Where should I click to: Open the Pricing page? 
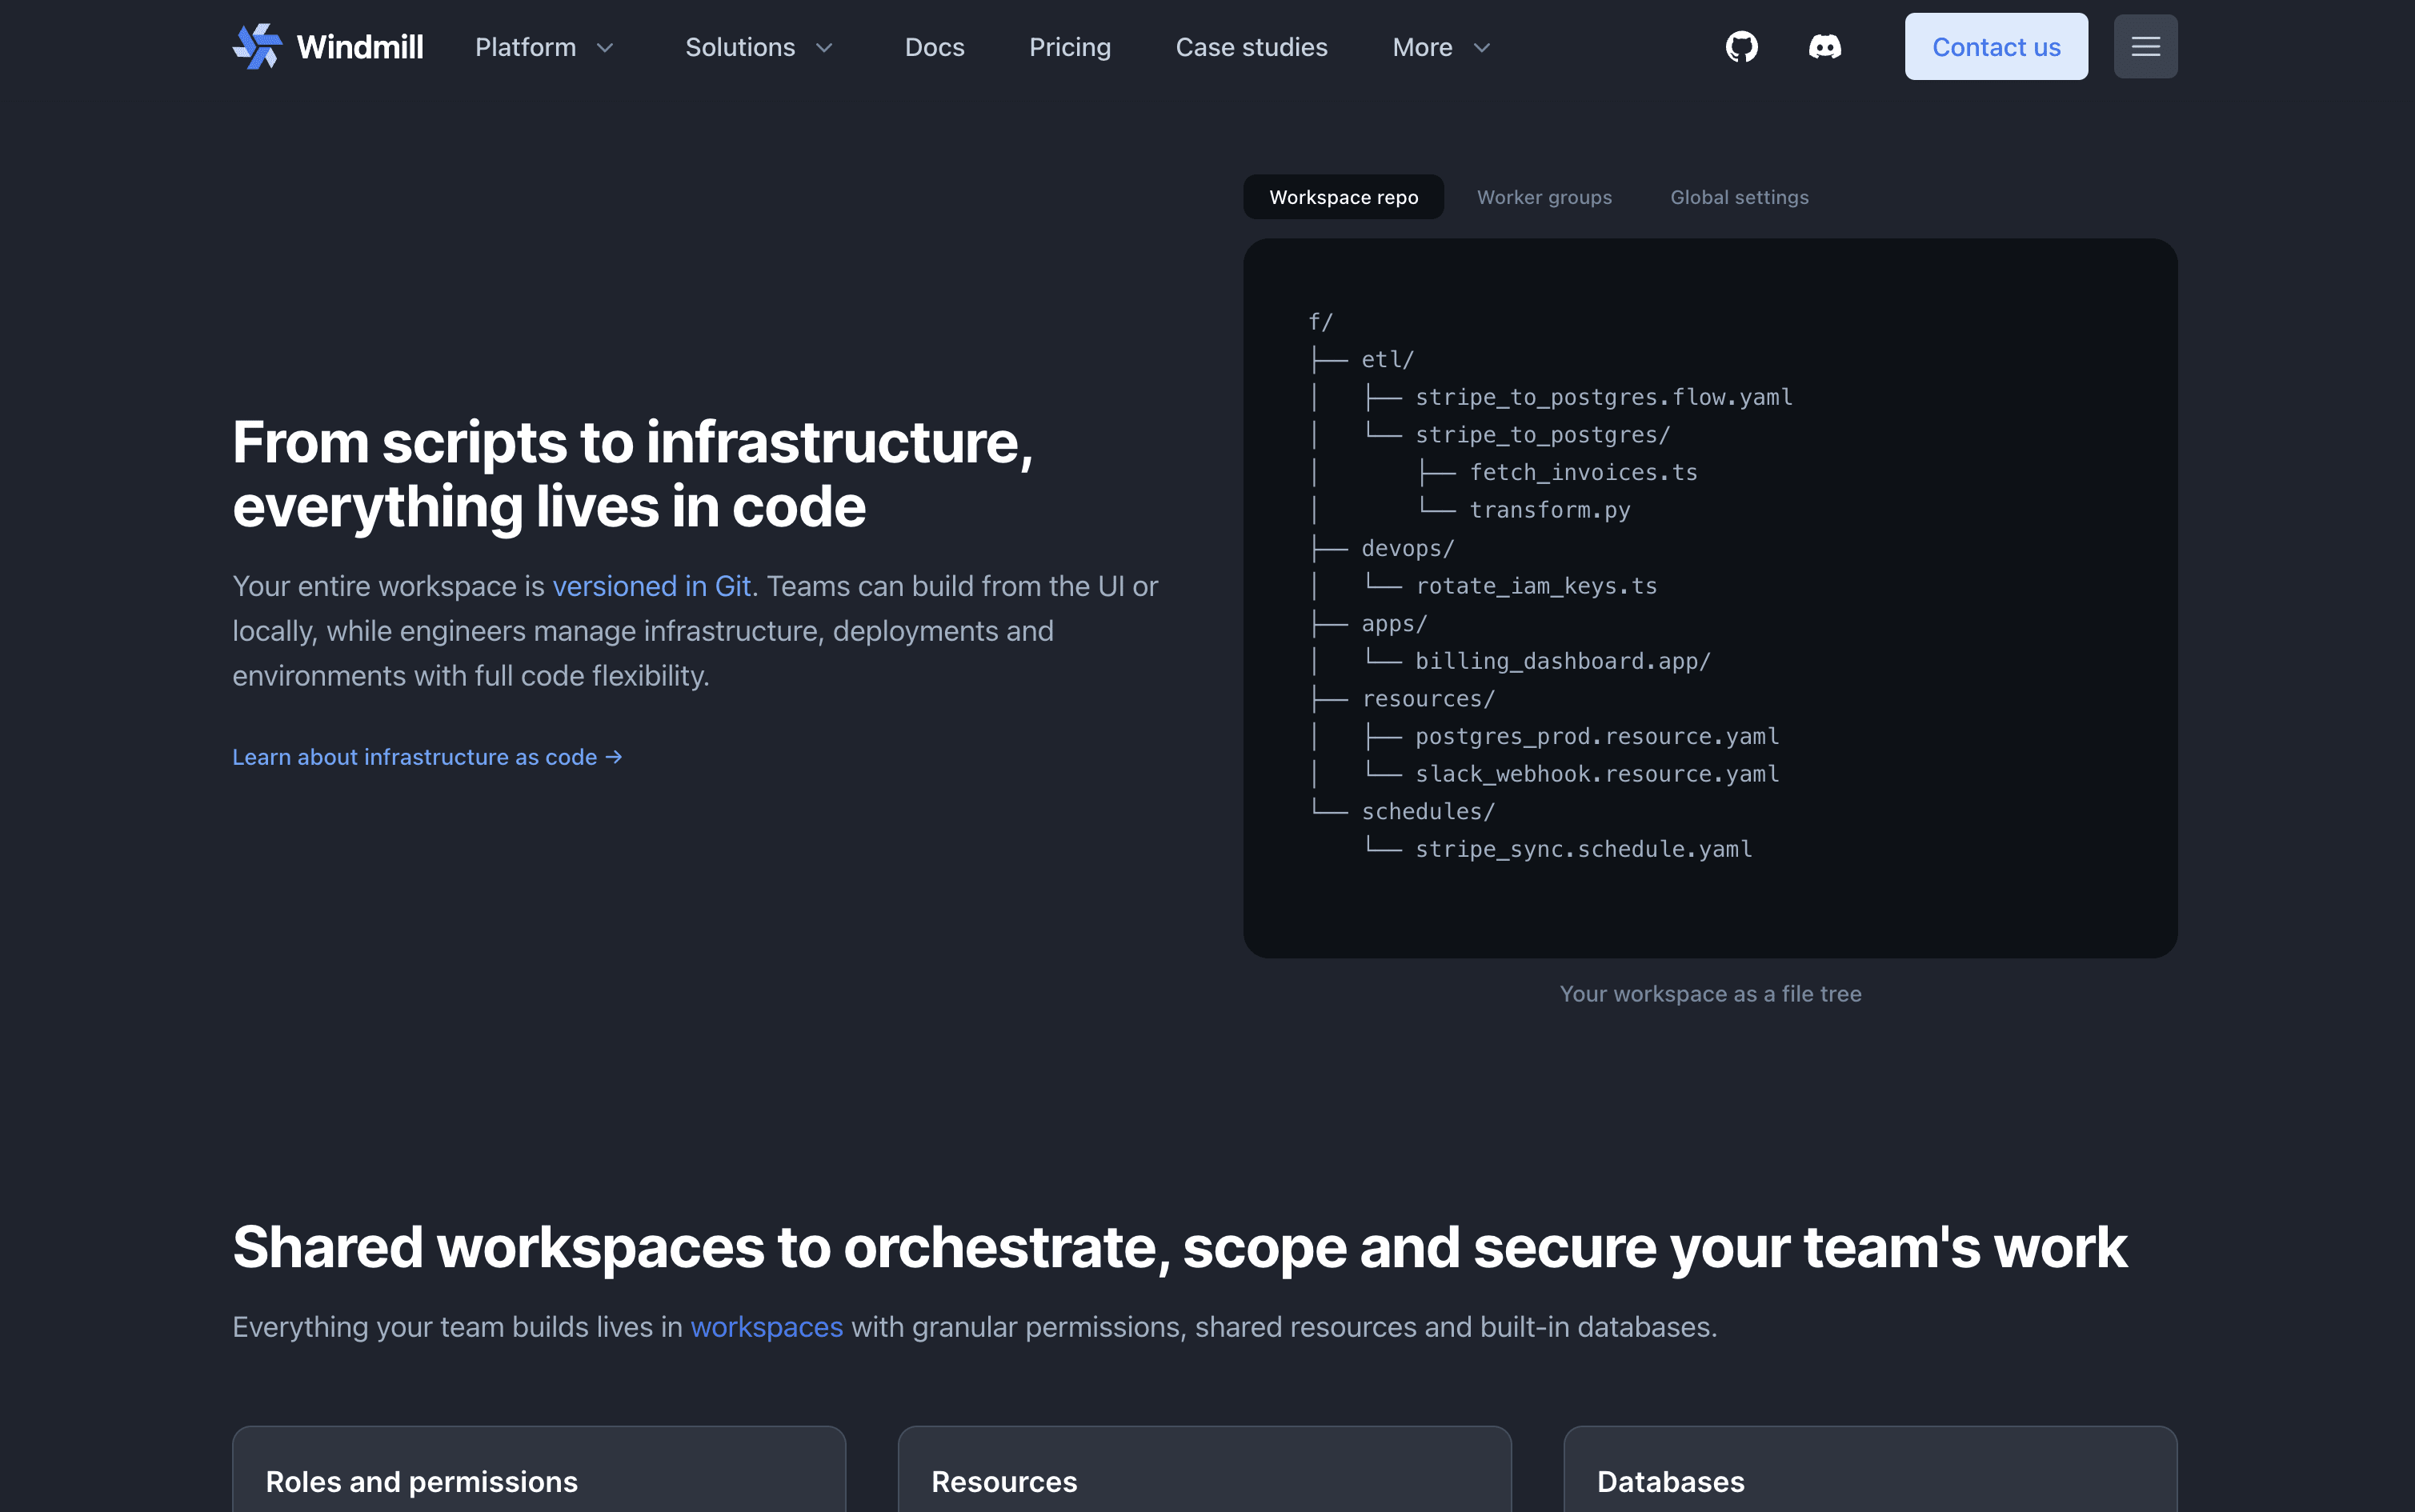tap(1070, 47)
